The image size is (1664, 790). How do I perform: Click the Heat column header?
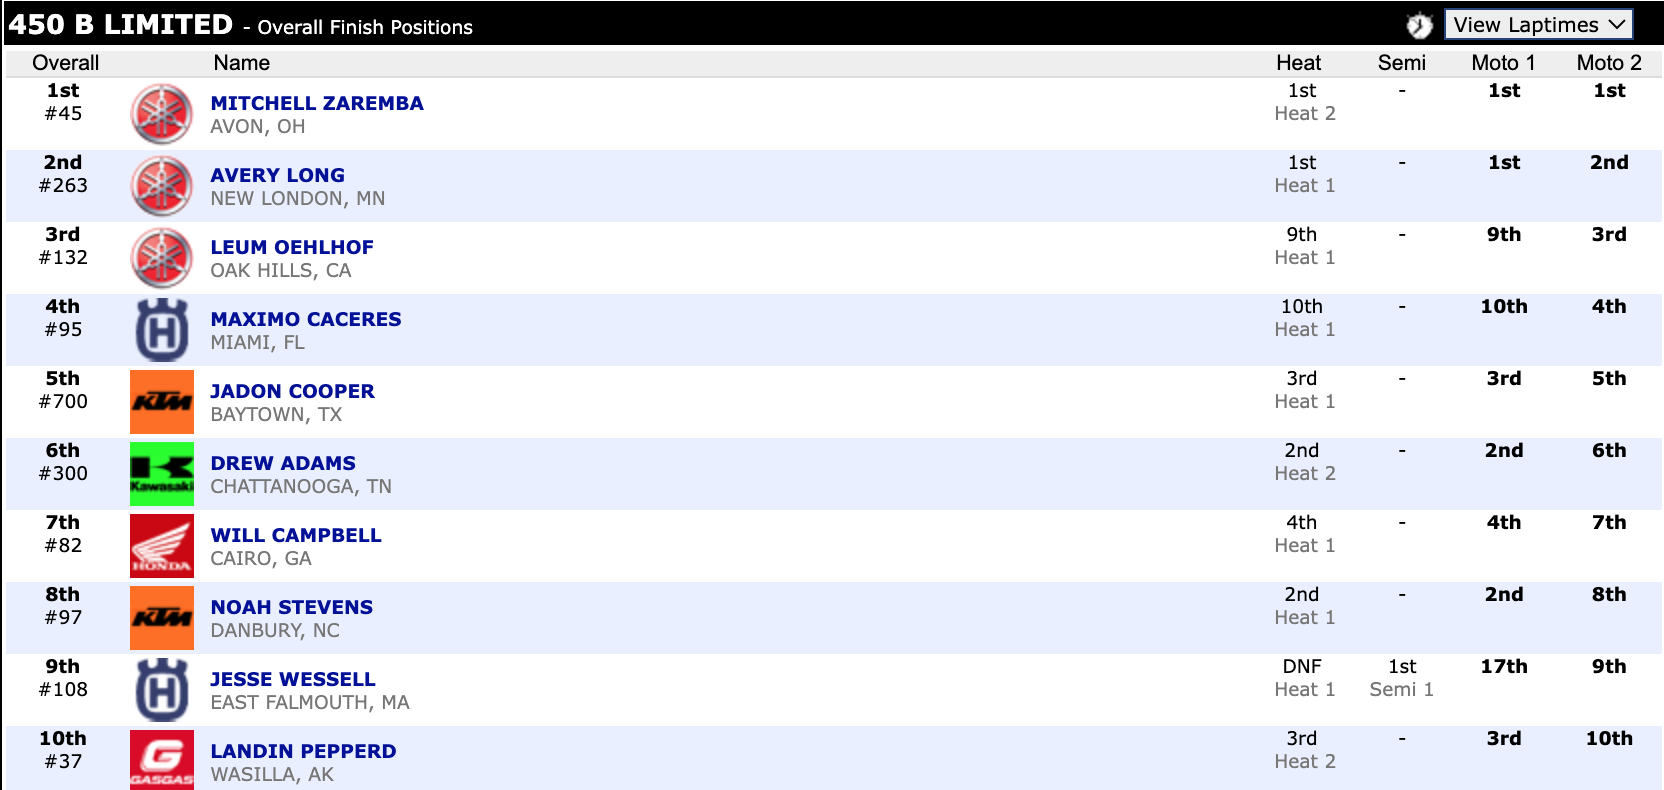[x=1298, y=63]
